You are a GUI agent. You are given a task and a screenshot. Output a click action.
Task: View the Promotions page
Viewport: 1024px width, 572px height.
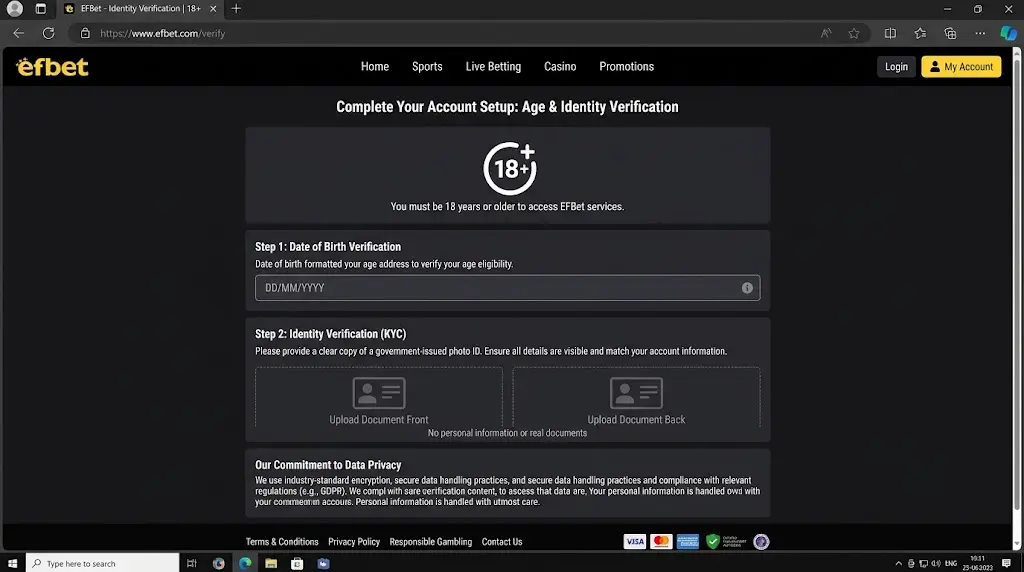(626, 67)
